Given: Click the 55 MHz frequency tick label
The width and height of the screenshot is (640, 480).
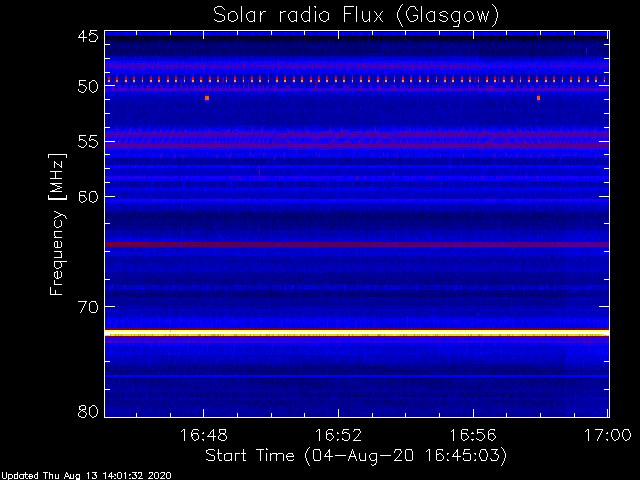Looking at the screenshot, I should point(88,142).
